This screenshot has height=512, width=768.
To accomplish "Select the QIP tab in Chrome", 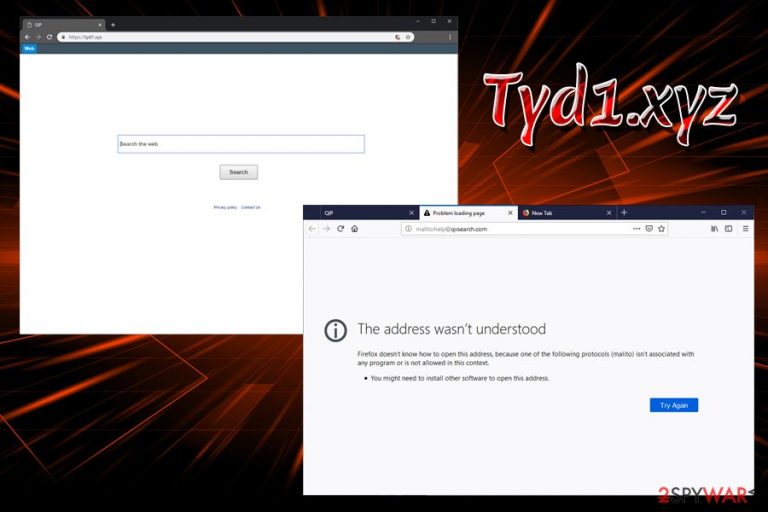I will tap(62, 24).
